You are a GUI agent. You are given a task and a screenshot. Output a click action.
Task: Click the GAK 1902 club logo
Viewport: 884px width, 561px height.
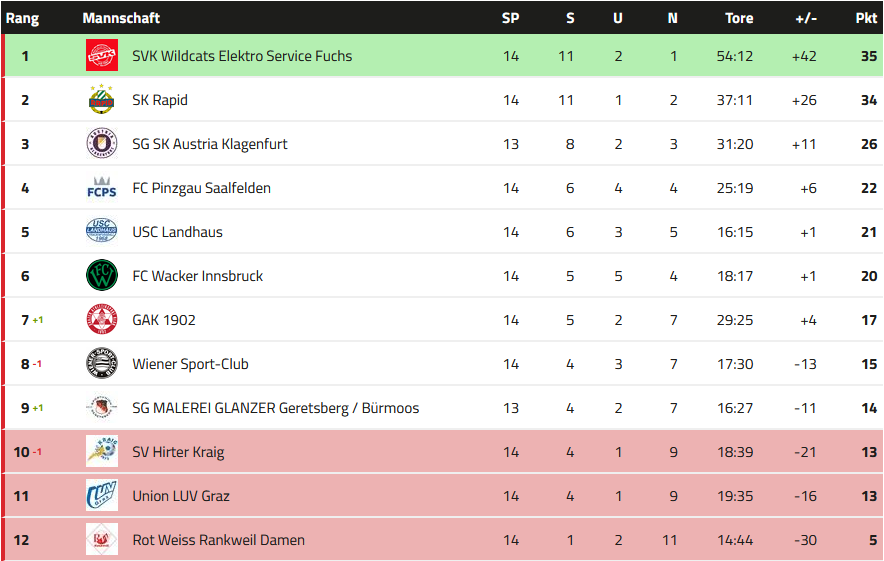click(x=102, y=320)
